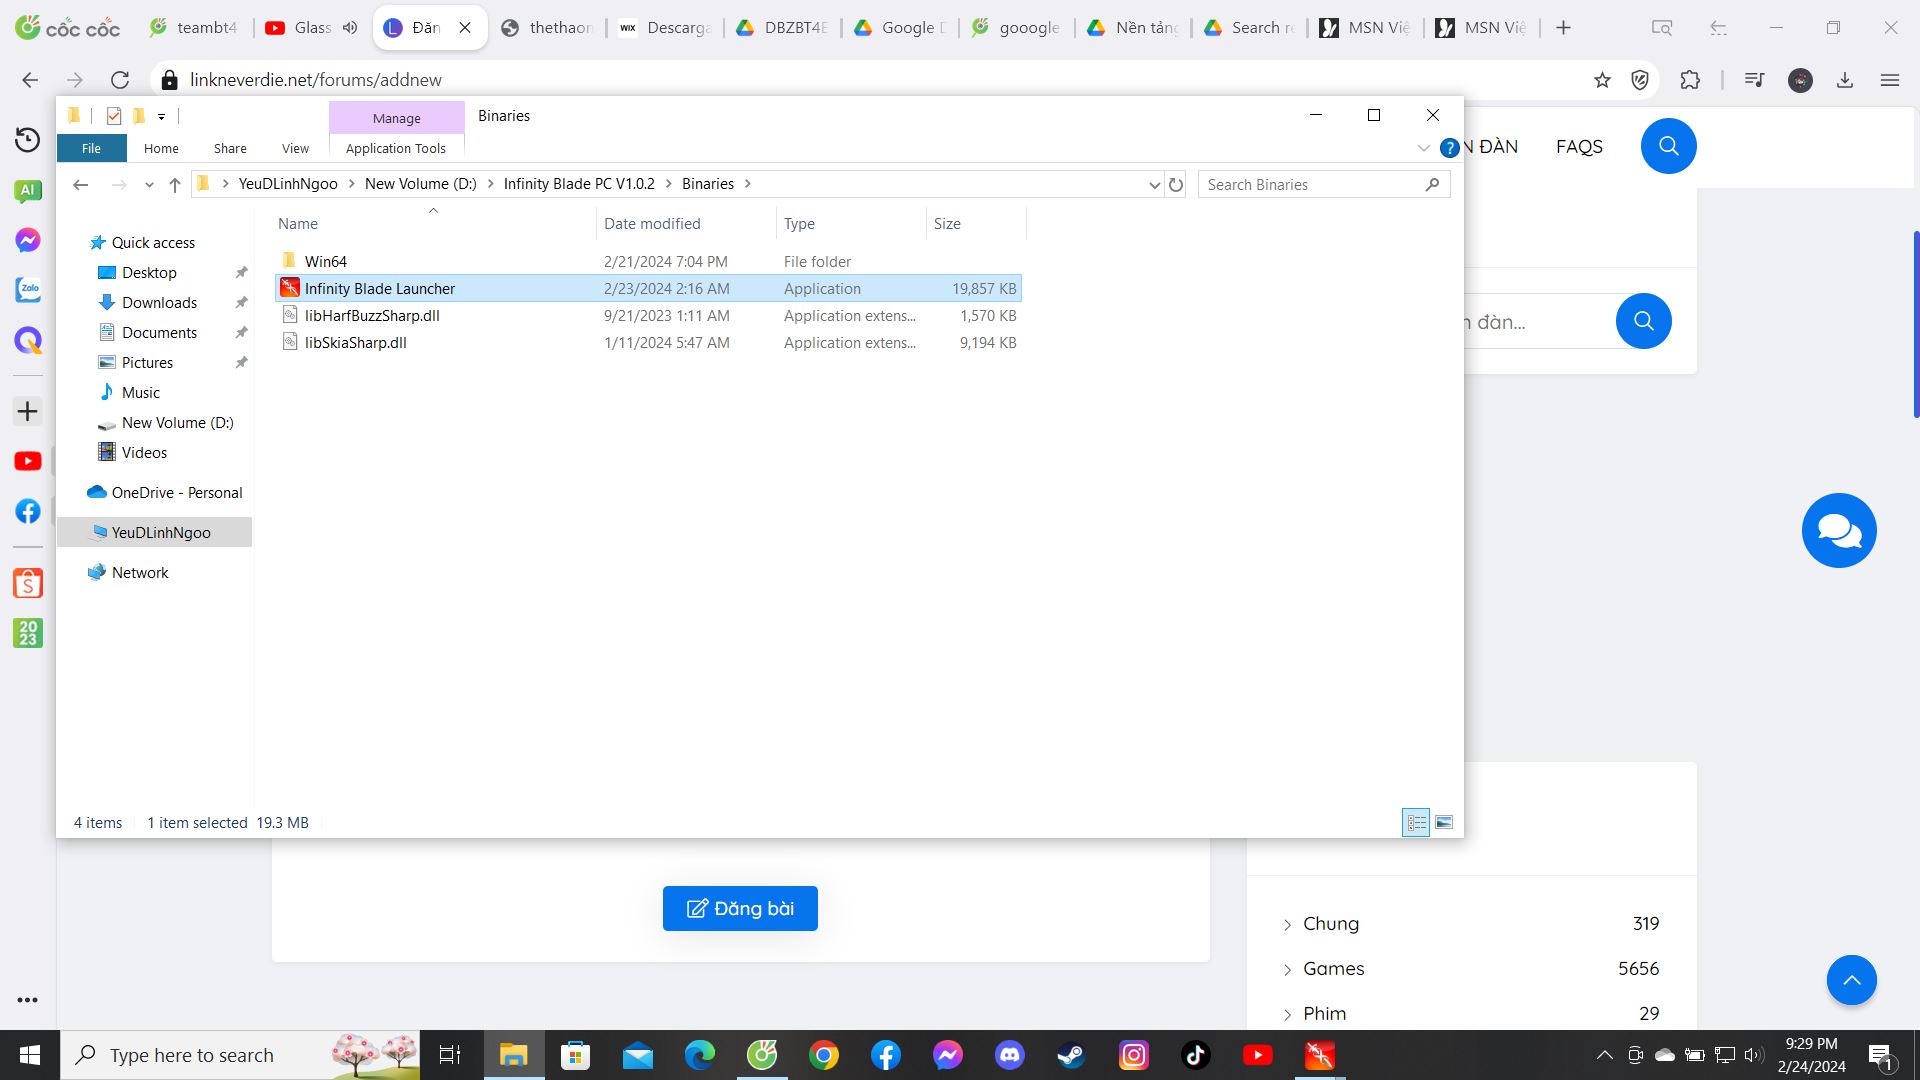Open the Coc Coc main menu icon

(x=1889, y=80)
